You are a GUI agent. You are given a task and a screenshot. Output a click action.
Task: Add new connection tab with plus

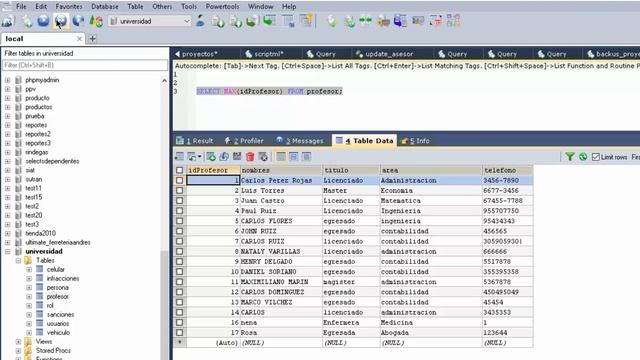tap(93, 38)
